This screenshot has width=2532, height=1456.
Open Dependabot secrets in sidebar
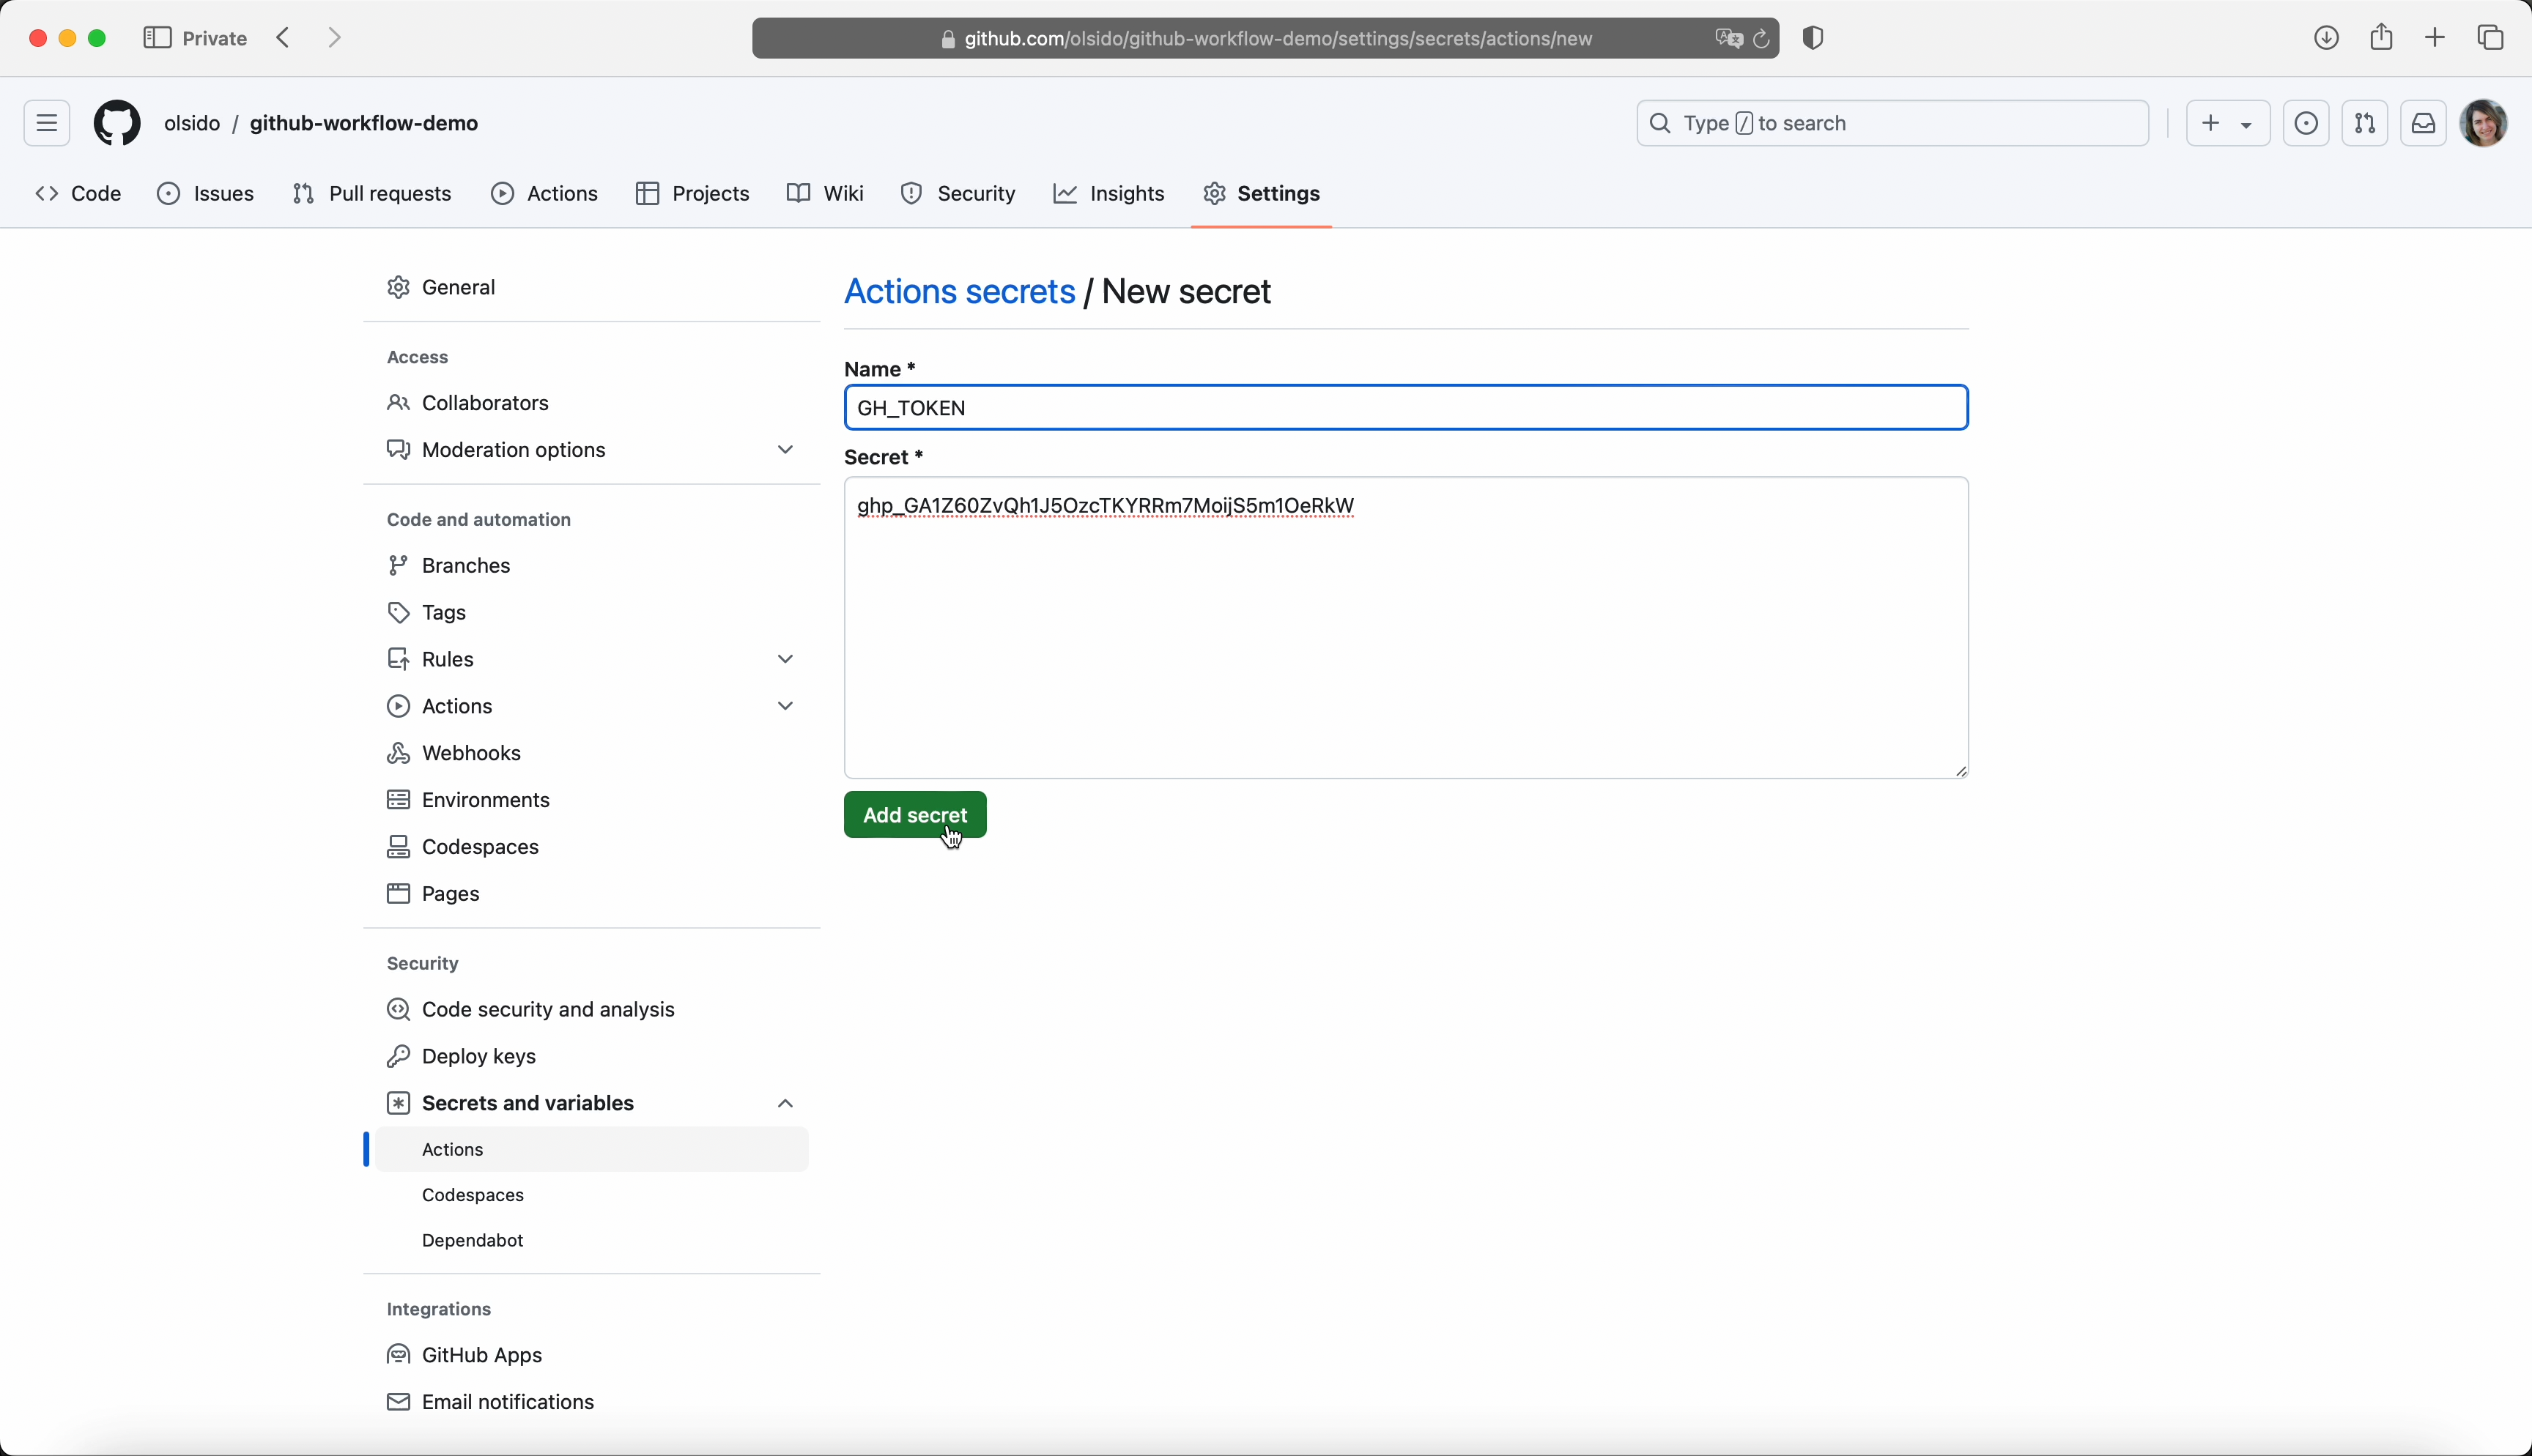[473, 1241]
